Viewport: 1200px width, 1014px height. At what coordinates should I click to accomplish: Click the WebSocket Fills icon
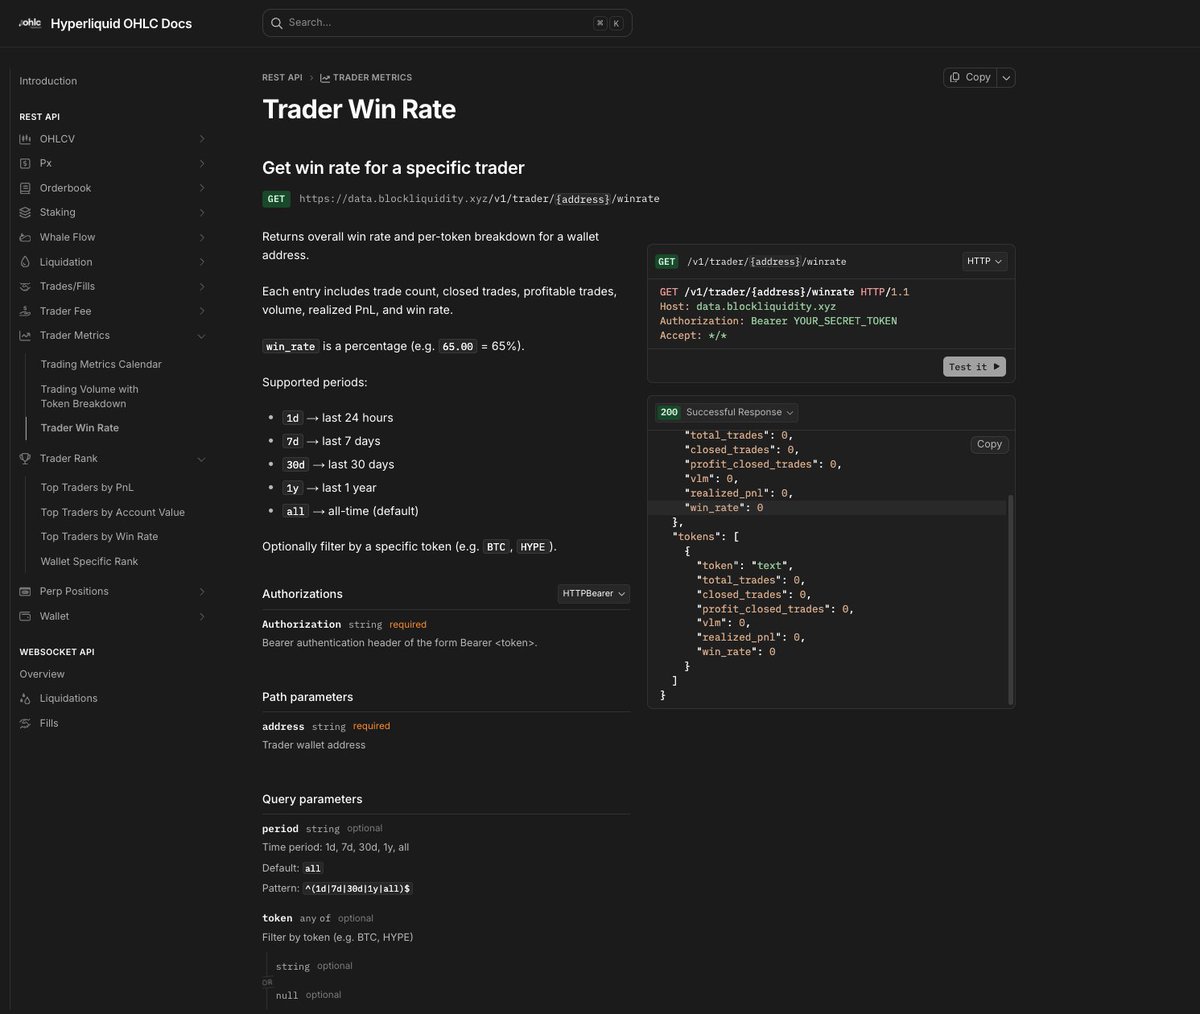[x=25, y=723]
